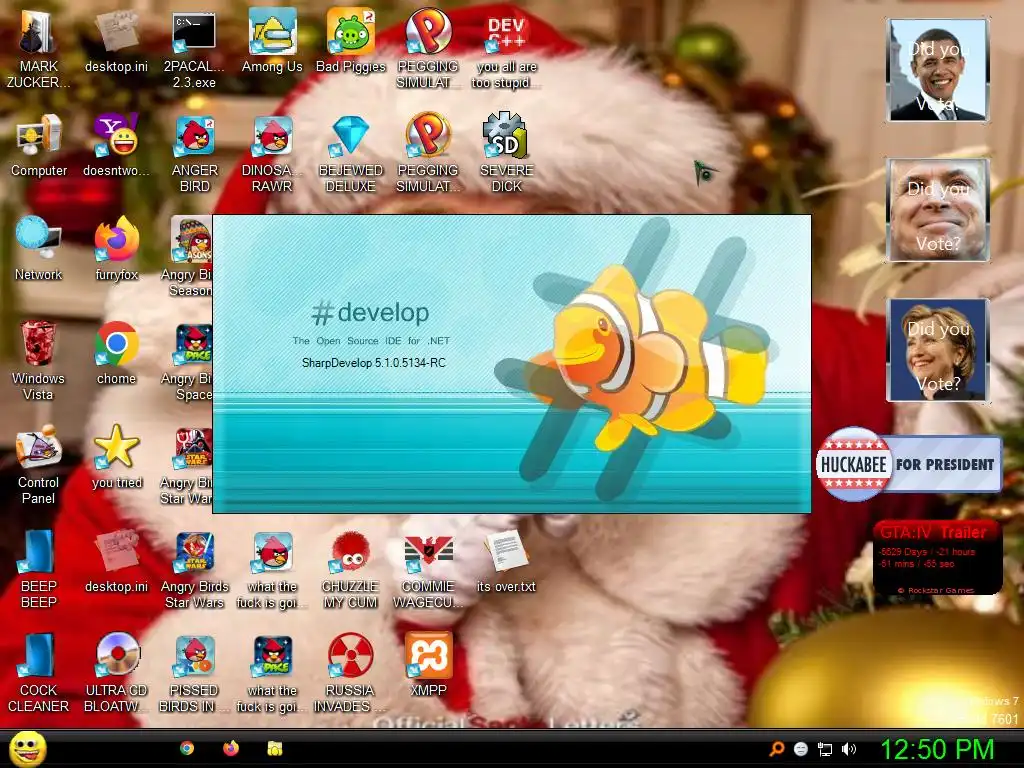This screenshot has height=768, width=1024.
Task: Open the network status tray icon
Action: coord(825,749)
